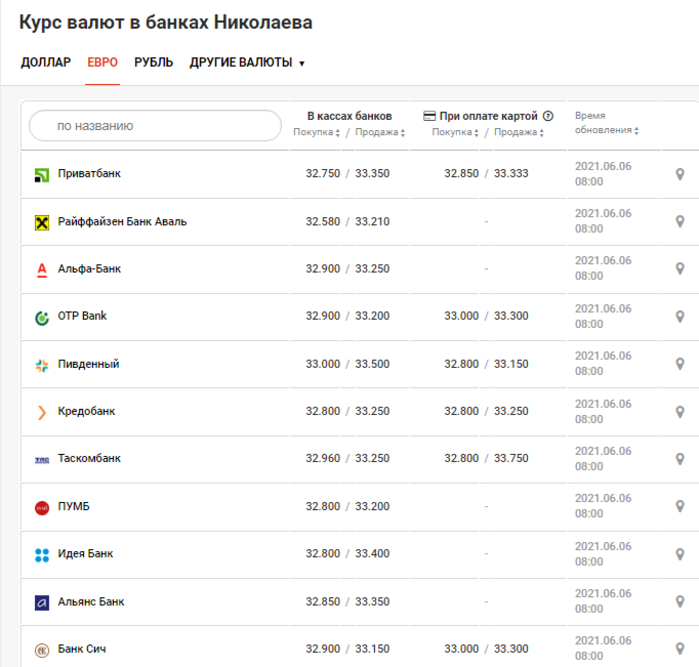Open the Альфа-Банк bank link
The width and height of the screenshot is (699, 667).
click(x=89, y=269)
